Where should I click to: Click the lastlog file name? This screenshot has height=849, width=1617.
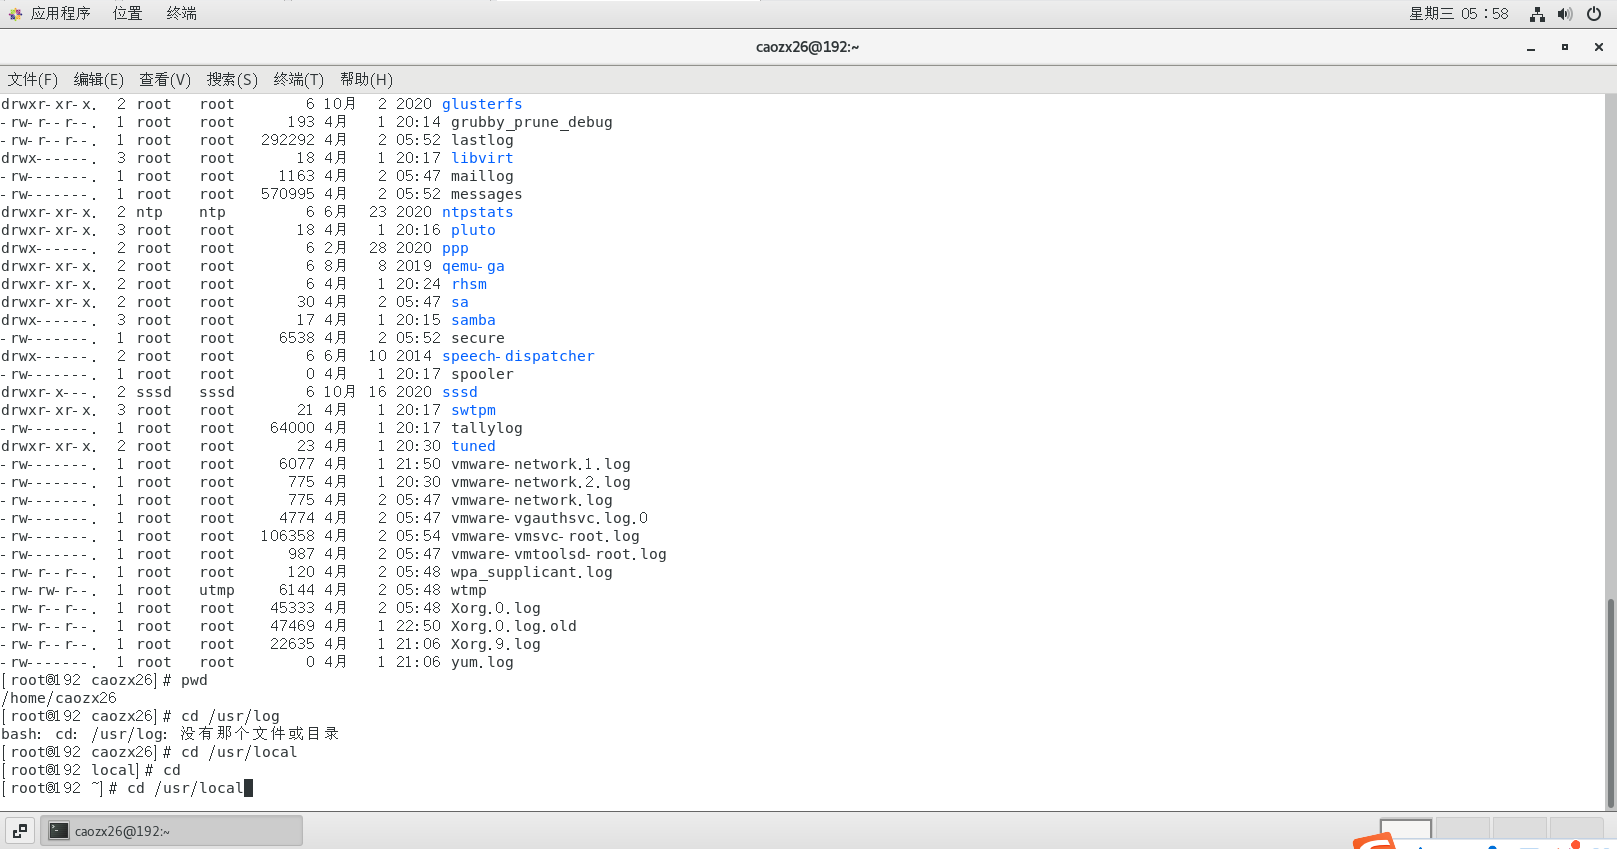(482, 140)
